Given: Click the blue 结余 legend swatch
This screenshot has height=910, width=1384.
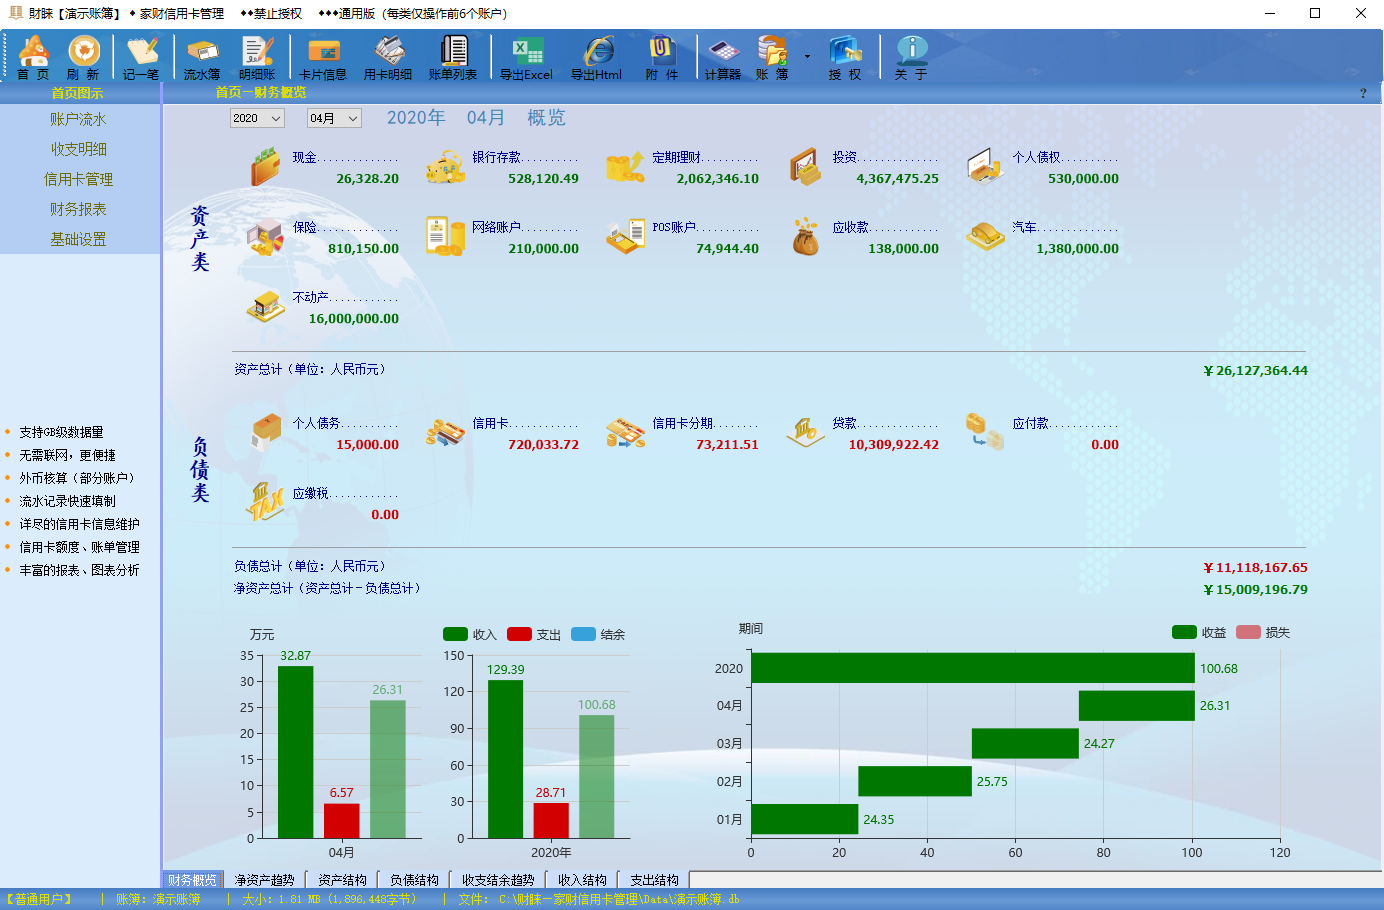Looking at the screenshot, I should tap(583, 634).
